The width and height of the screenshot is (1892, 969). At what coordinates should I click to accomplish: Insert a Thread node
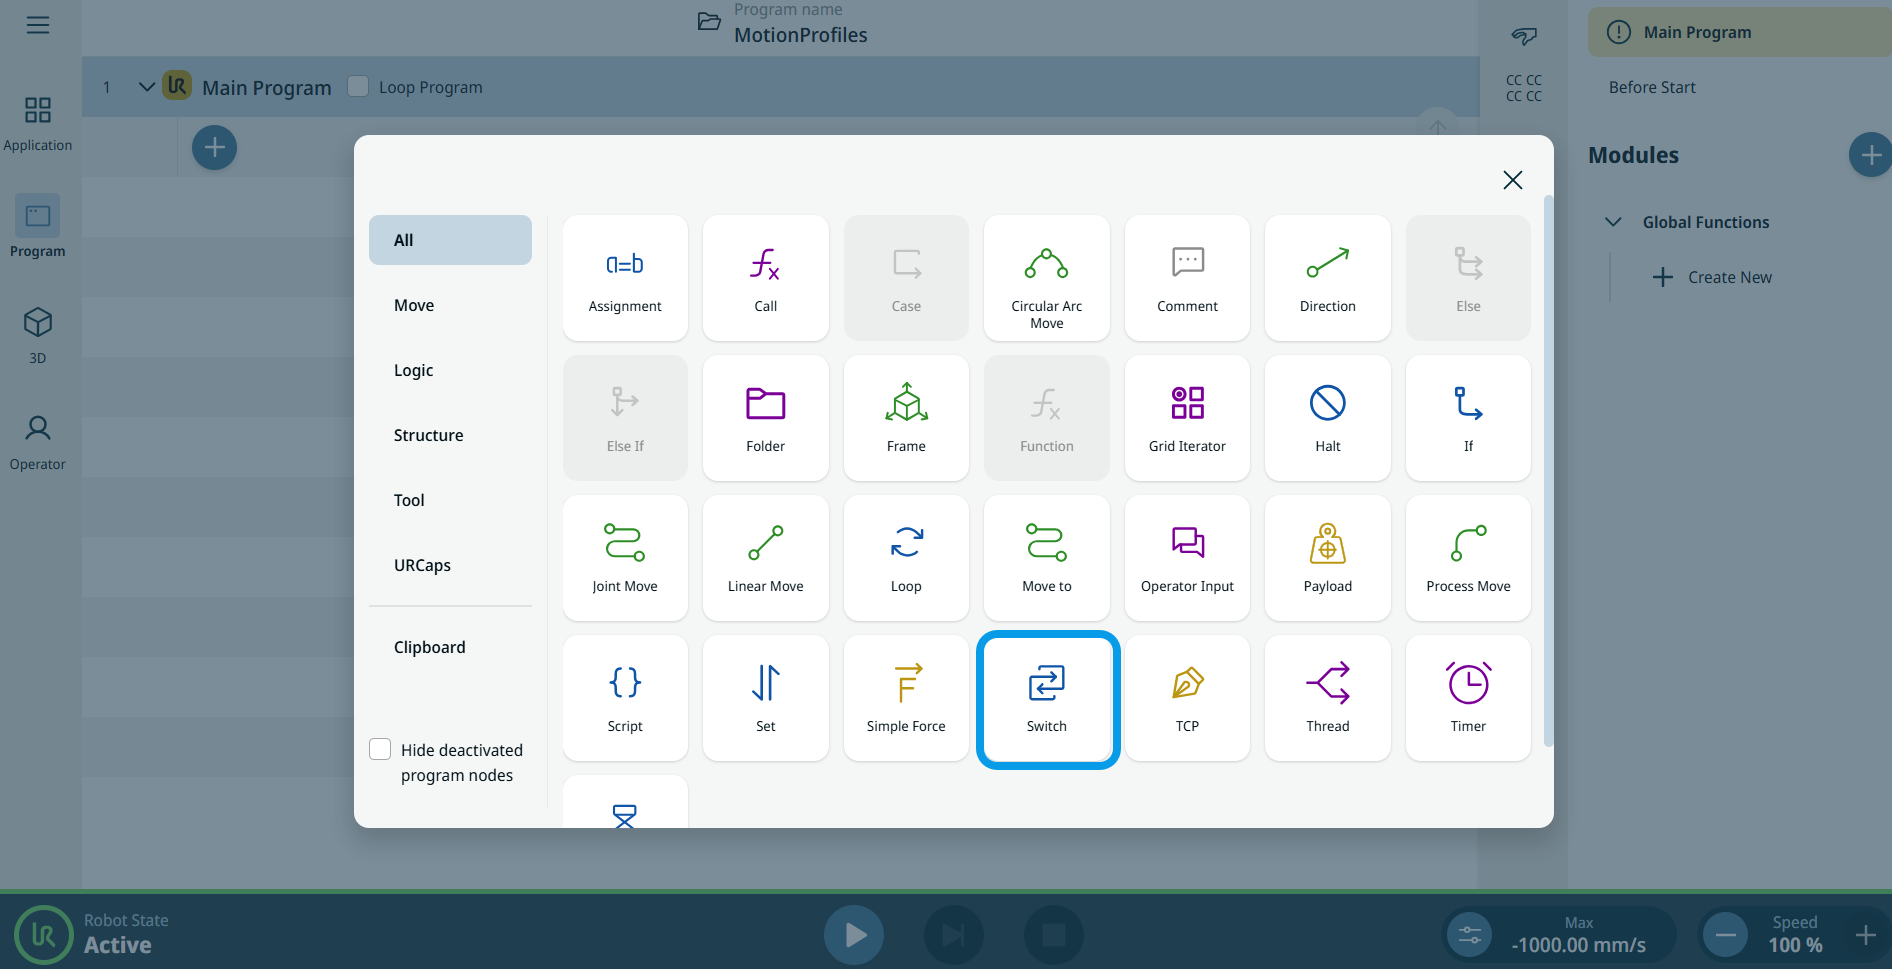coord(1327,698)
